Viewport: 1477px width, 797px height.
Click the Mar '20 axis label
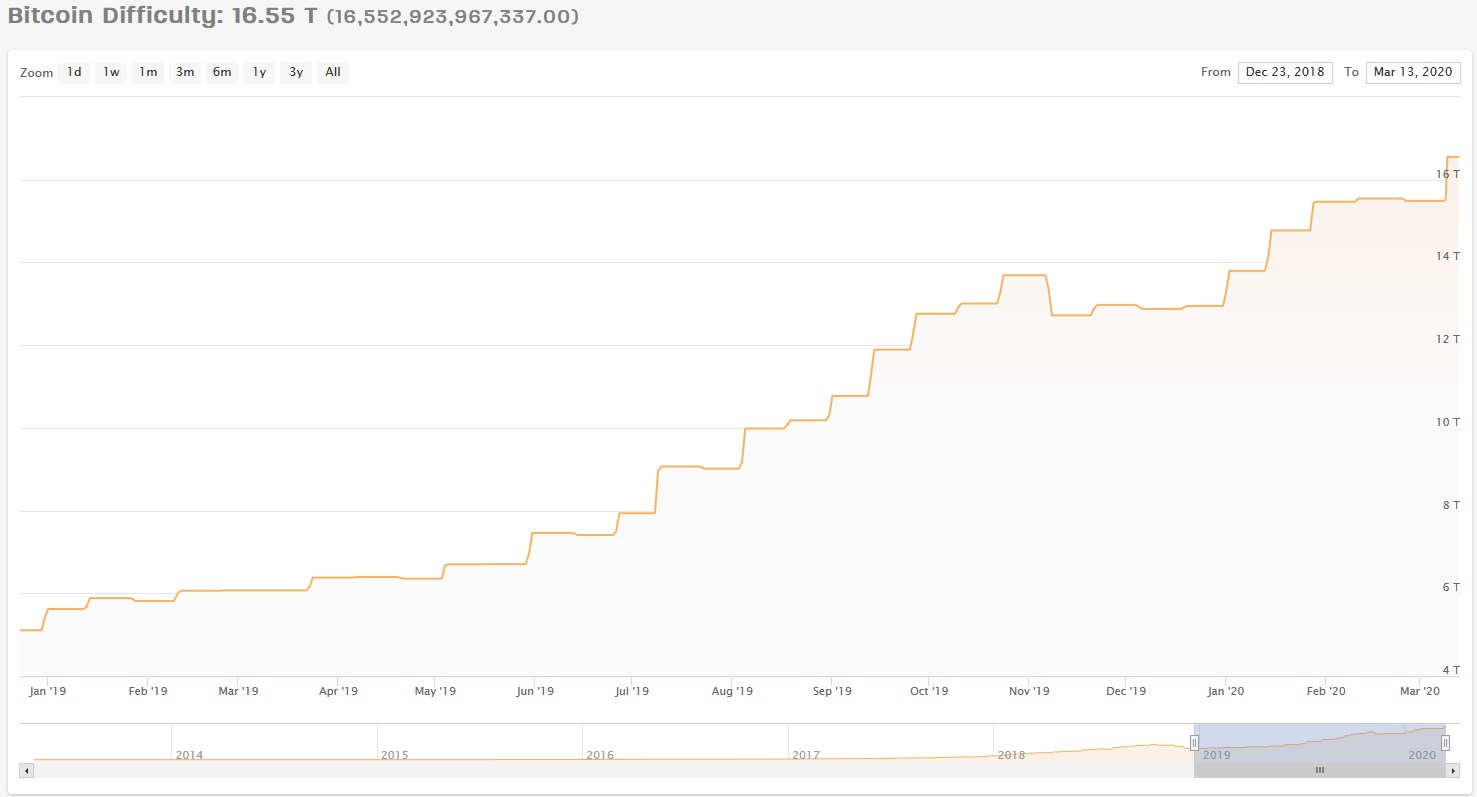[x=1420, y=691]
